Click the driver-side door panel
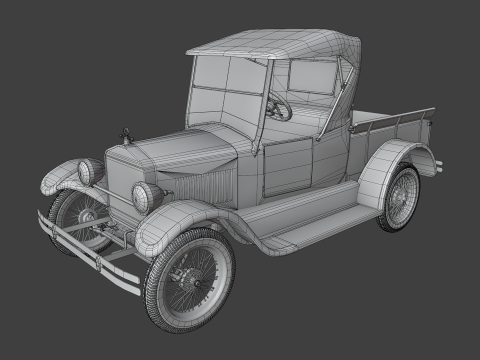This screenshot has width=480, height=360. point(288,168)
